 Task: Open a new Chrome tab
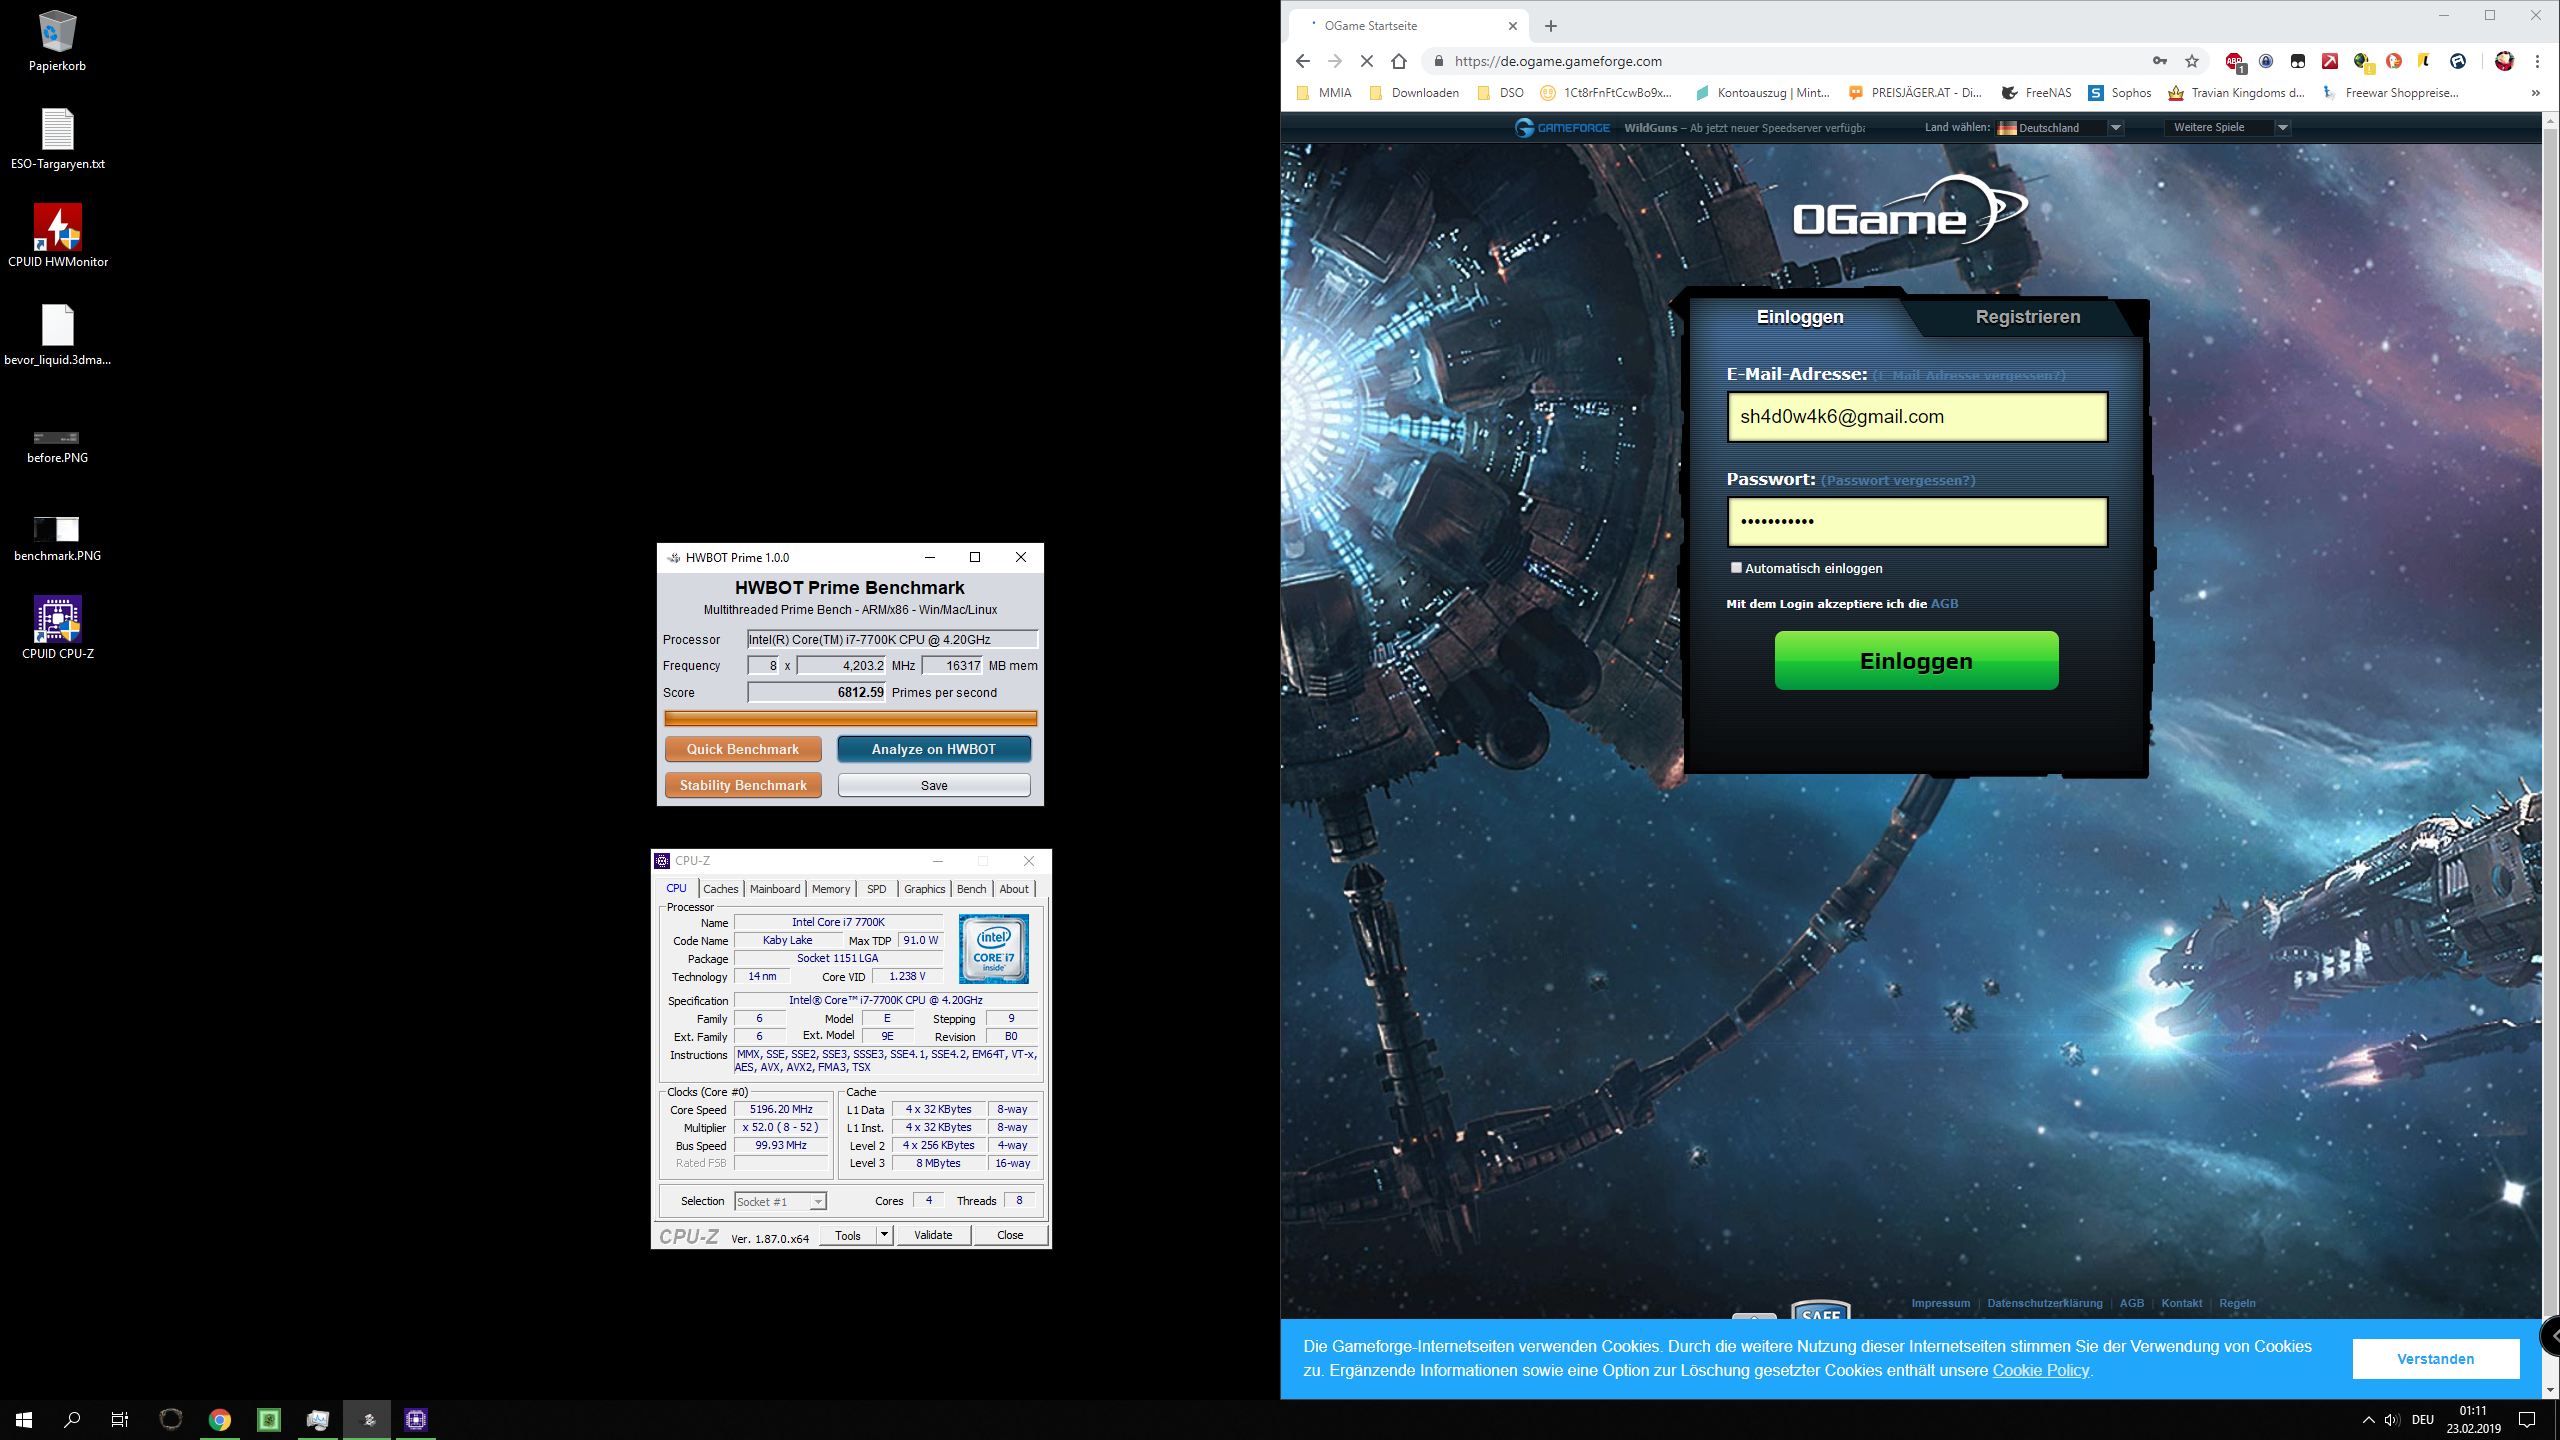(1551, 26)
